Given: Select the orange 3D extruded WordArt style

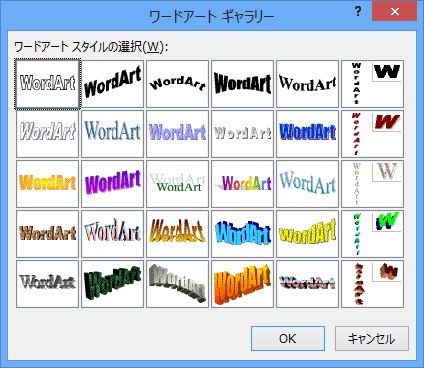Looking at the screenshot, I should [x=242, y=284].
